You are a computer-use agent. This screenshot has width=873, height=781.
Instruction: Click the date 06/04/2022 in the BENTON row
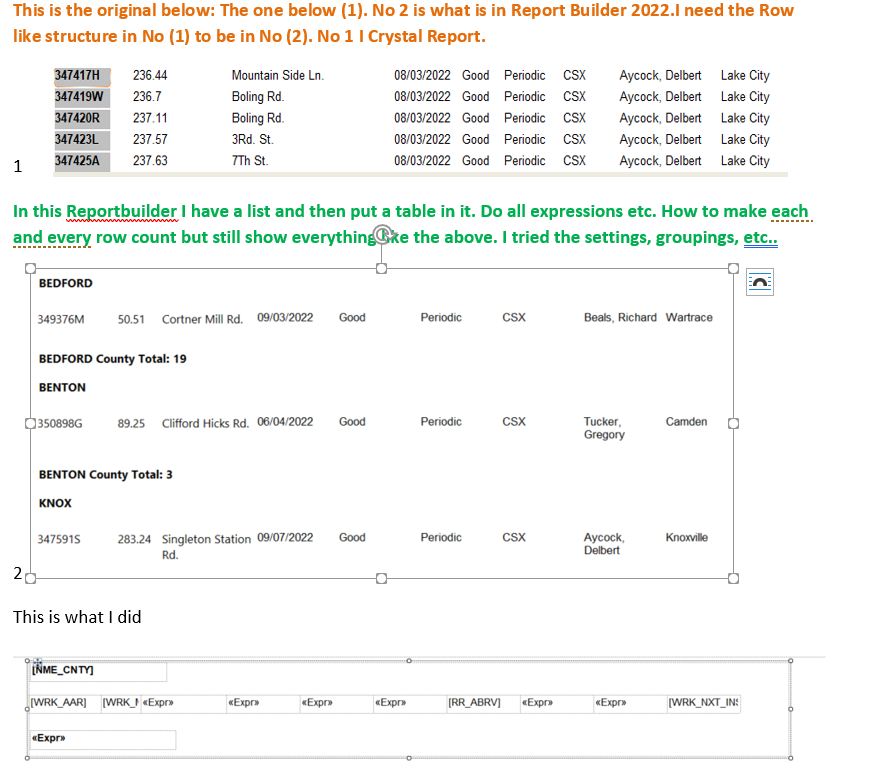tap(285, 421)
